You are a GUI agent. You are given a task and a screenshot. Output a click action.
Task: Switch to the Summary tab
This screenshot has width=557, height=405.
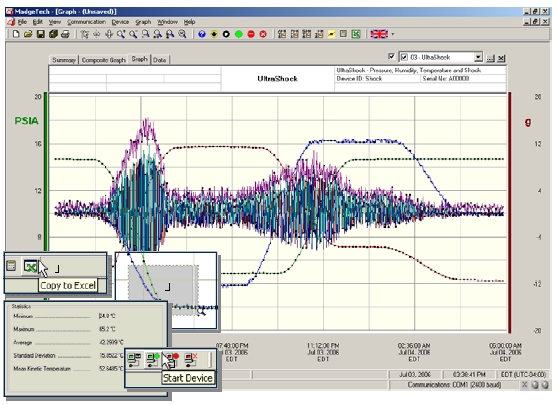[64, 60]
